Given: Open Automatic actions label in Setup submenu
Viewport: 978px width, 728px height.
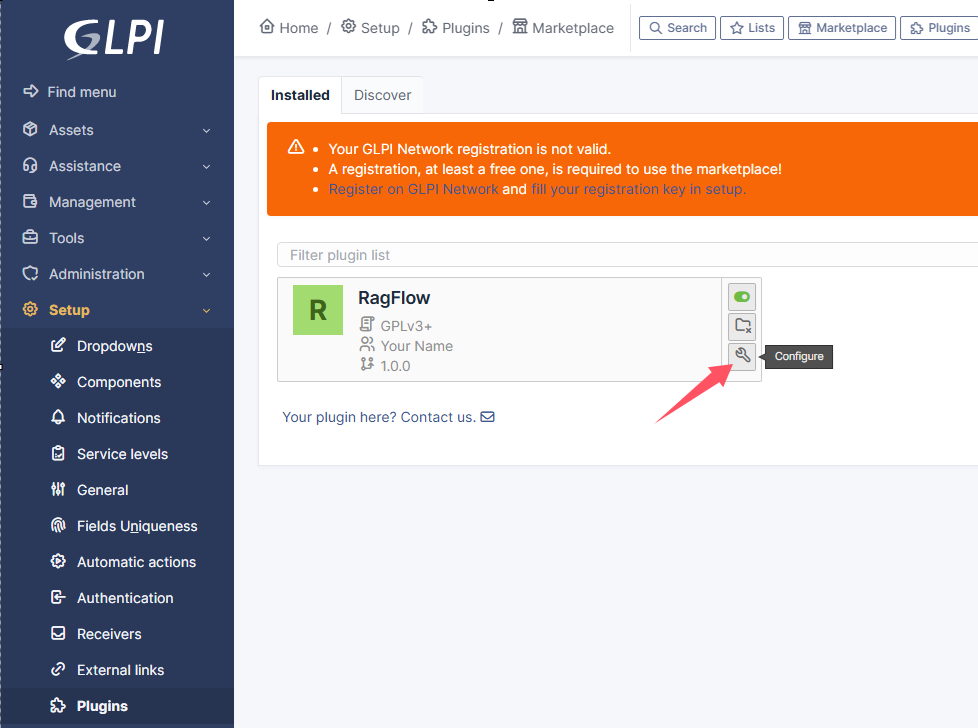Looking at the screenshot, I should (x=137, y=563).
